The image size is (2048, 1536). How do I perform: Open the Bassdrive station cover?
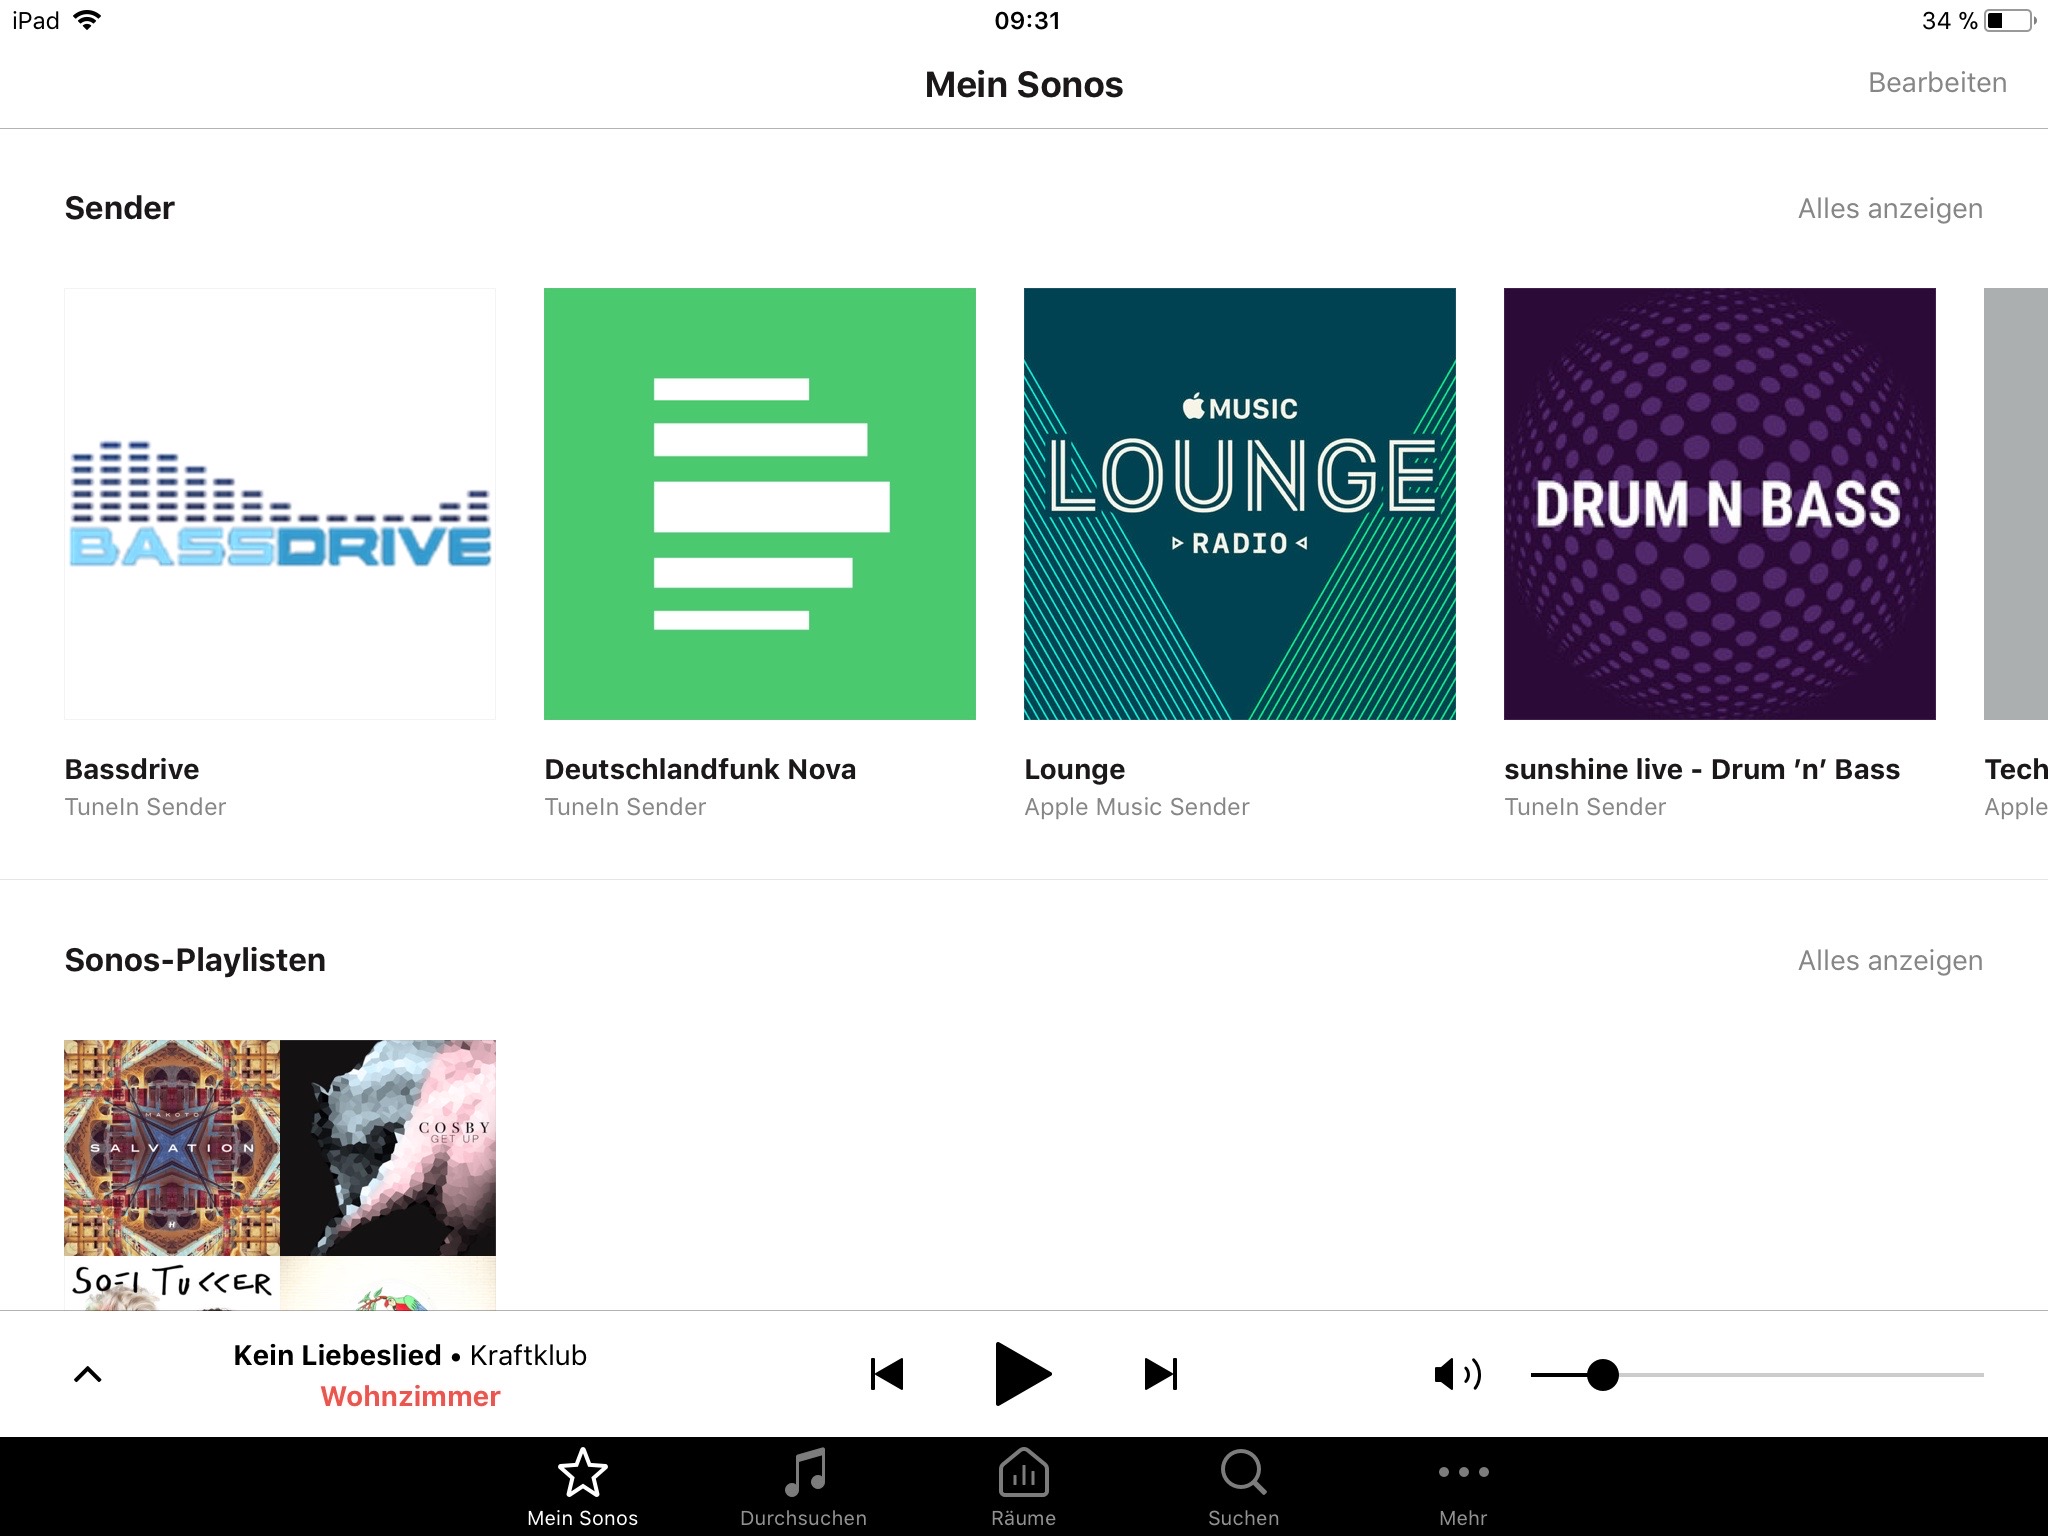coord(280,504)
